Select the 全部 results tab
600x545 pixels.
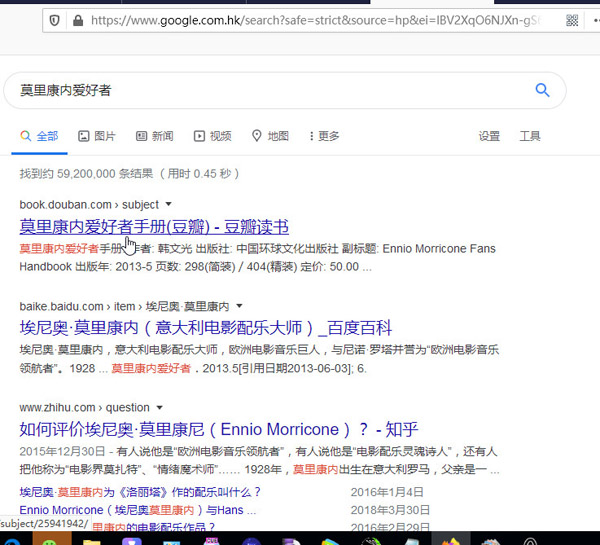(39, 136)
